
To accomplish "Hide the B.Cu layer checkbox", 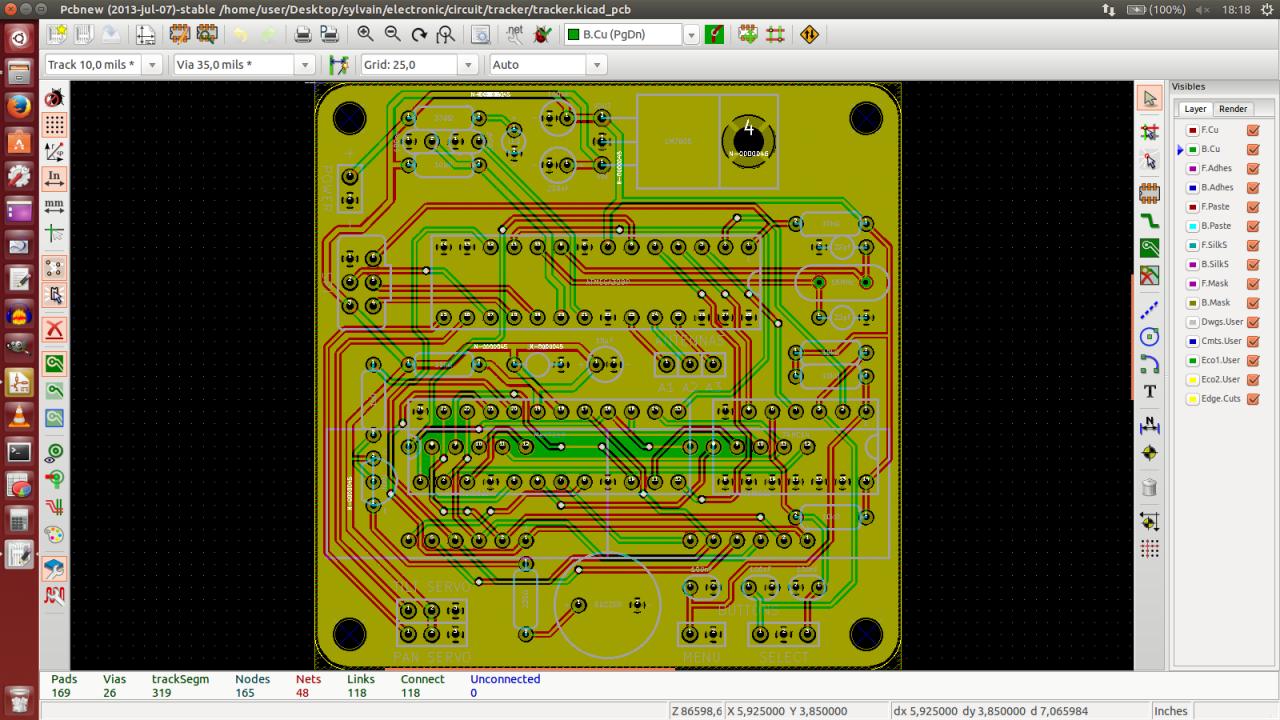I will click(1253, 149).
